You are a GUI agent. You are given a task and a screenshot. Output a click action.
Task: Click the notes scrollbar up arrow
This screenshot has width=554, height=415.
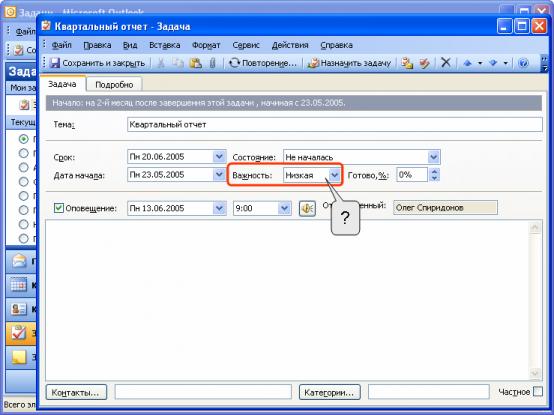(535, 227)
